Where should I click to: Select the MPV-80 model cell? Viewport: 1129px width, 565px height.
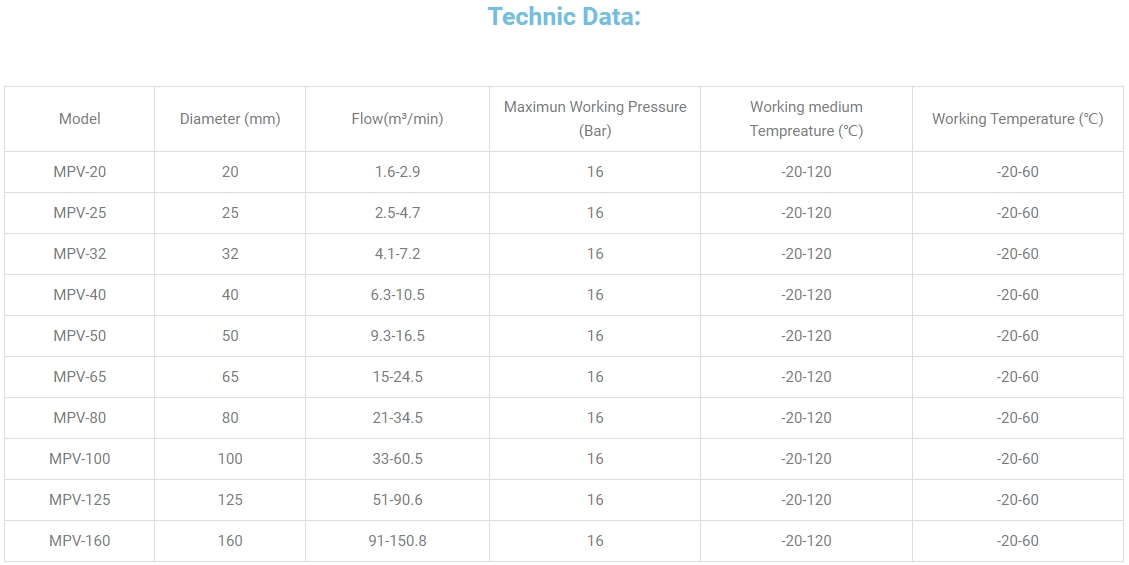[x=80, y=418]
